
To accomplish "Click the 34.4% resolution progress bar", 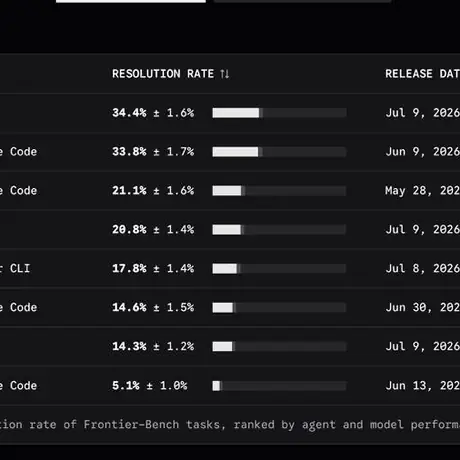I will point(279,113).
